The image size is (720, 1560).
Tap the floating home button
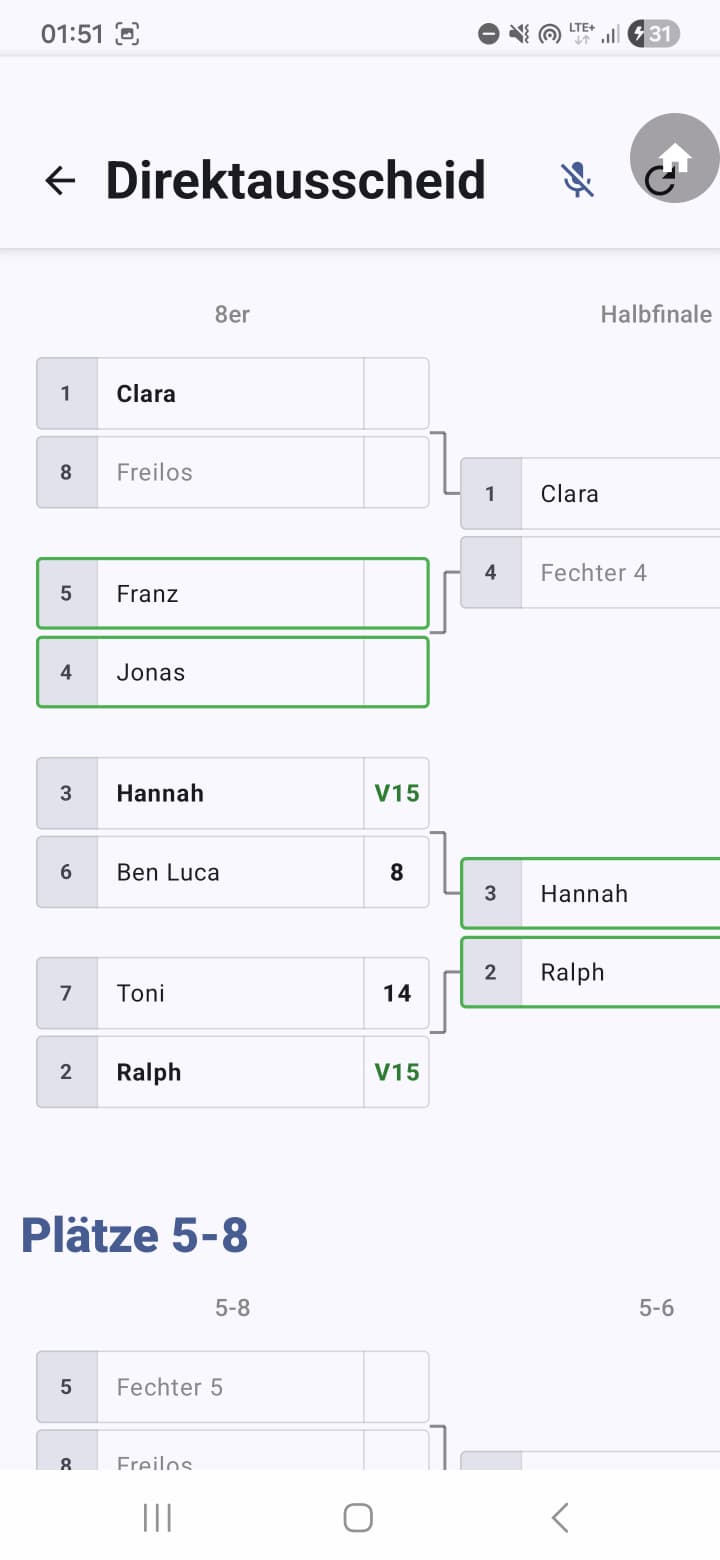675,158
